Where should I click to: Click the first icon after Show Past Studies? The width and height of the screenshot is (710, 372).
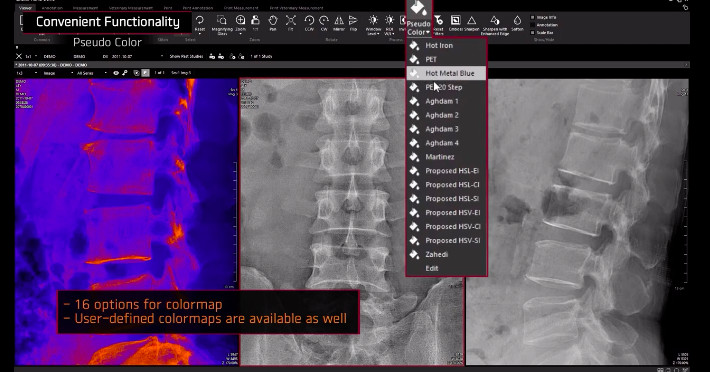(x=212, y=57)
